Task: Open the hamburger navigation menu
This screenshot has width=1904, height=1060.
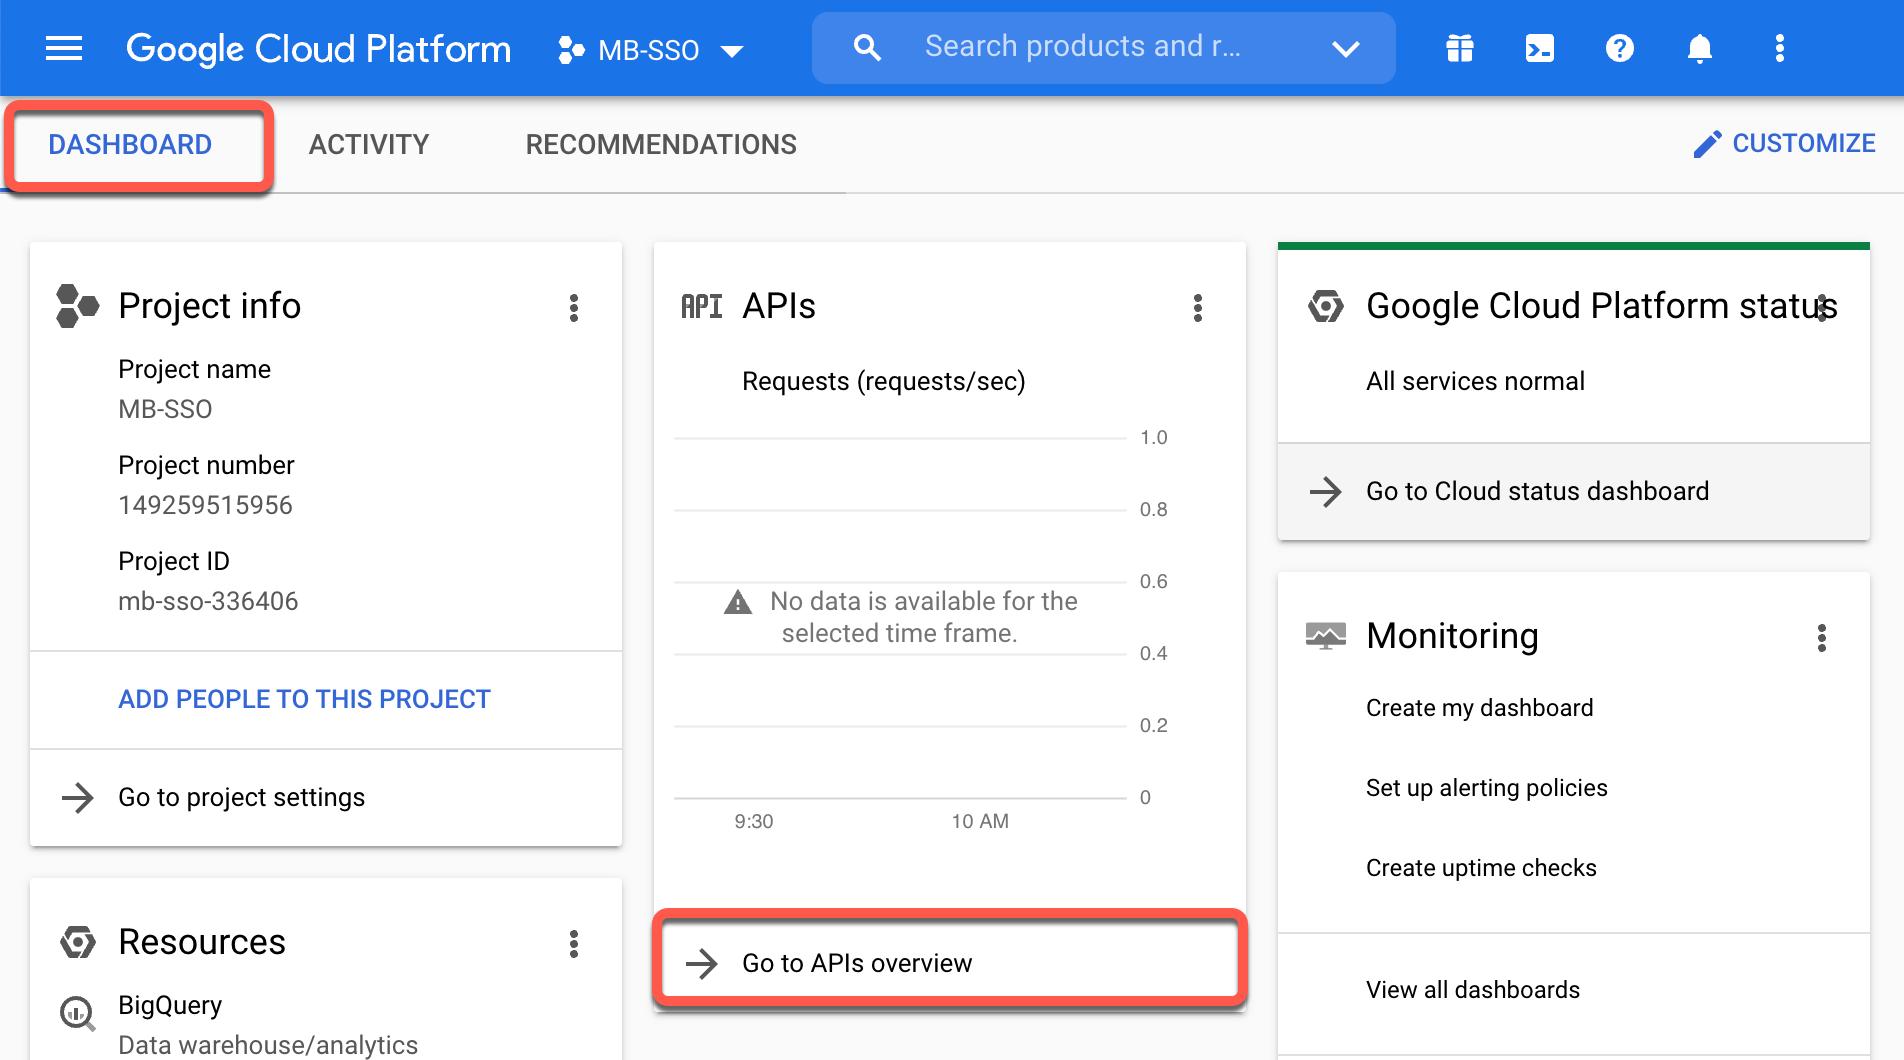Action: (x=64, y=48)
